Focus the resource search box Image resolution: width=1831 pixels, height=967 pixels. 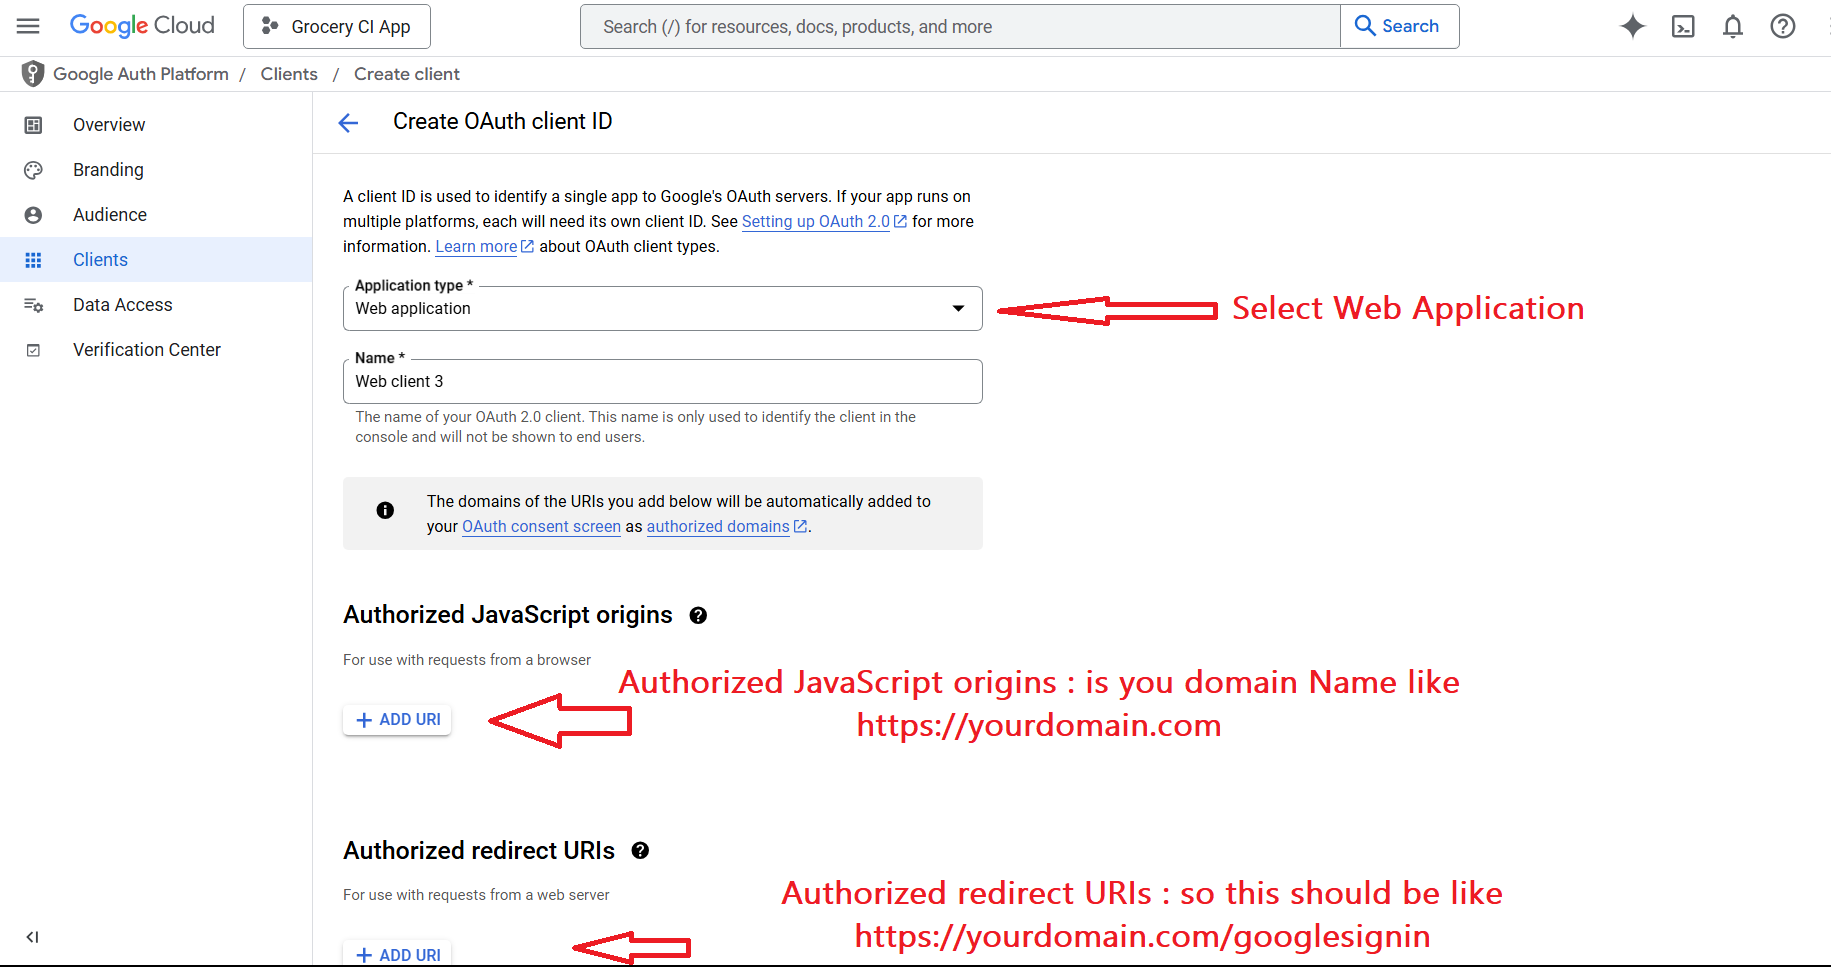pos(960,26)
